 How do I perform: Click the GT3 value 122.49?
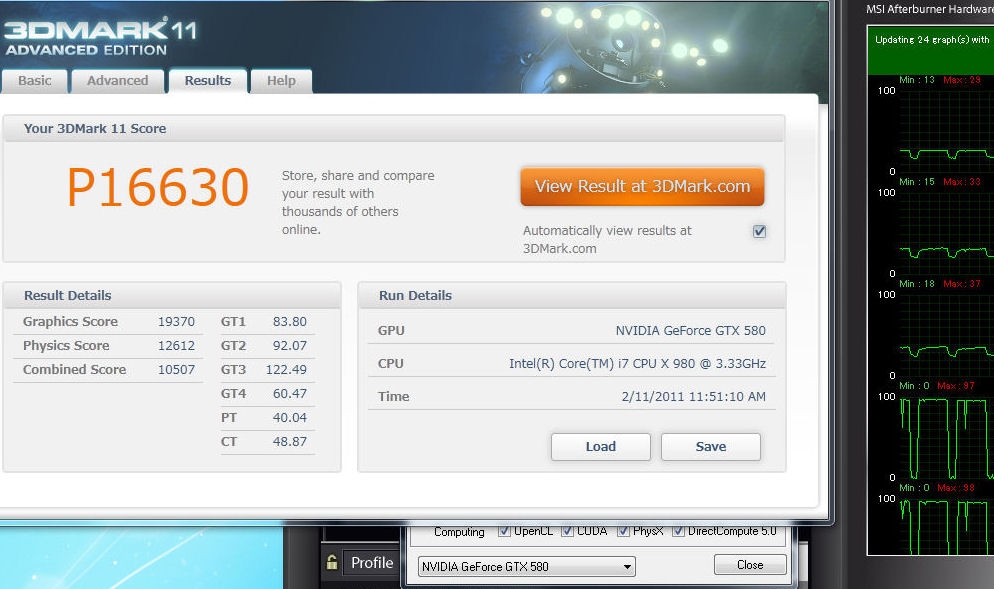(x=286, y=370)
